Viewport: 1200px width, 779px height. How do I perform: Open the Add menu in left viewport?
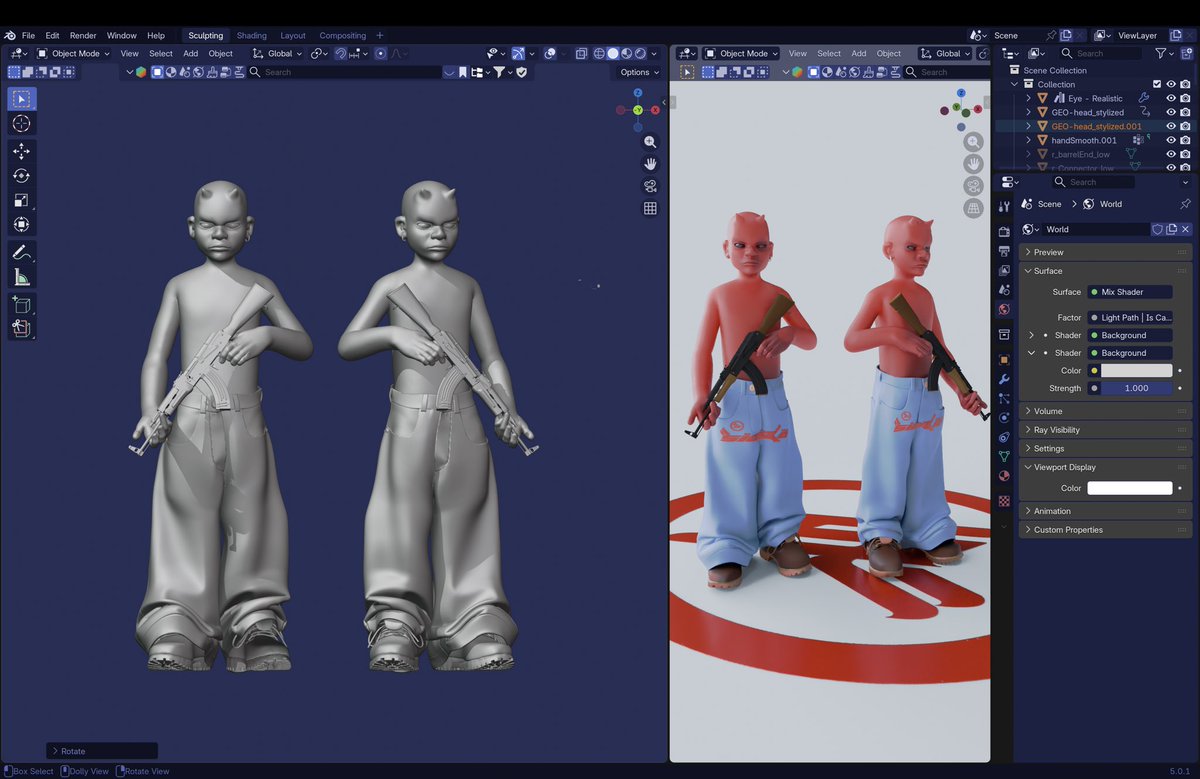tap(190, 53)
